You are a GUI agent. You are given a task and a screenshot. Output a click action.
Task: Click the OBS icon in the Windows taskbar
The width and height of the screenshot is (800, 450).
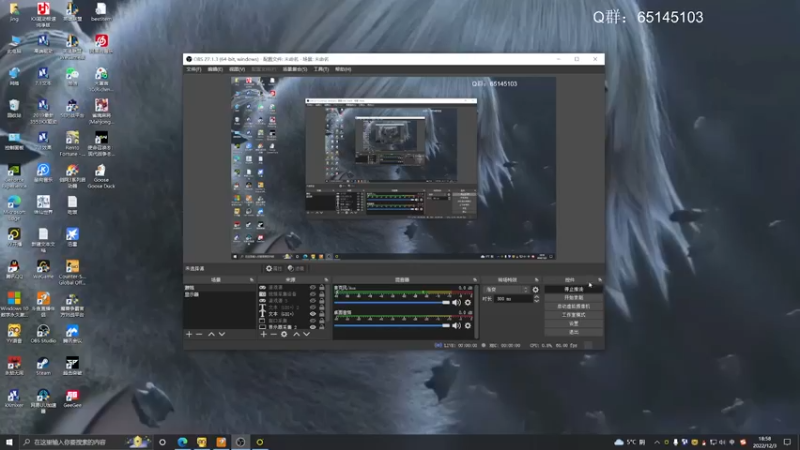[240, 442]
